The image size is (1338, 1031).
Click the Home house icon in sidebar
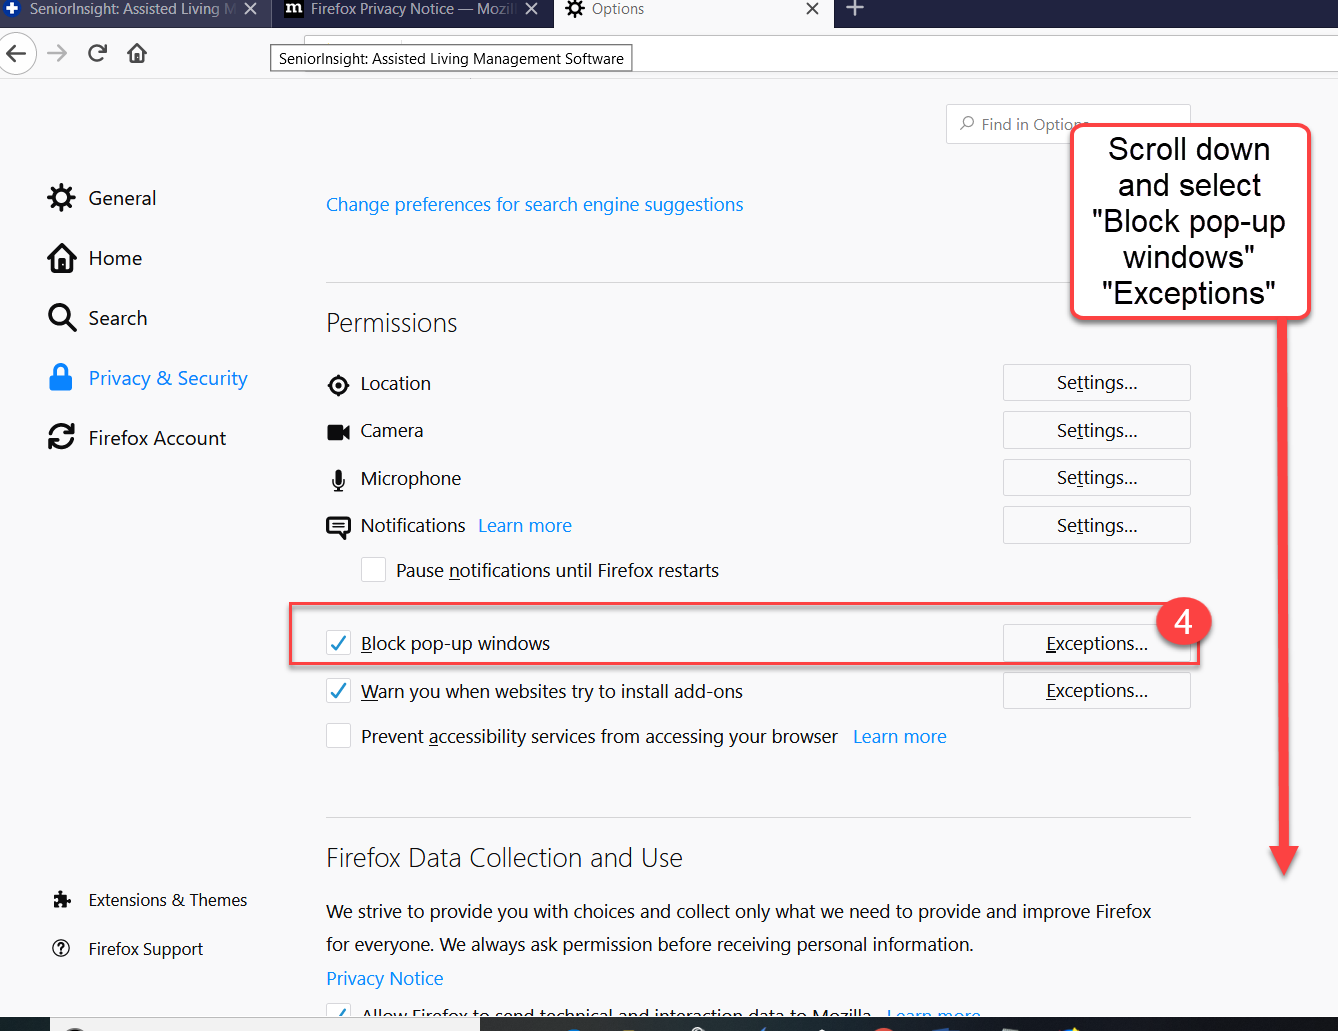click(61, 258)
